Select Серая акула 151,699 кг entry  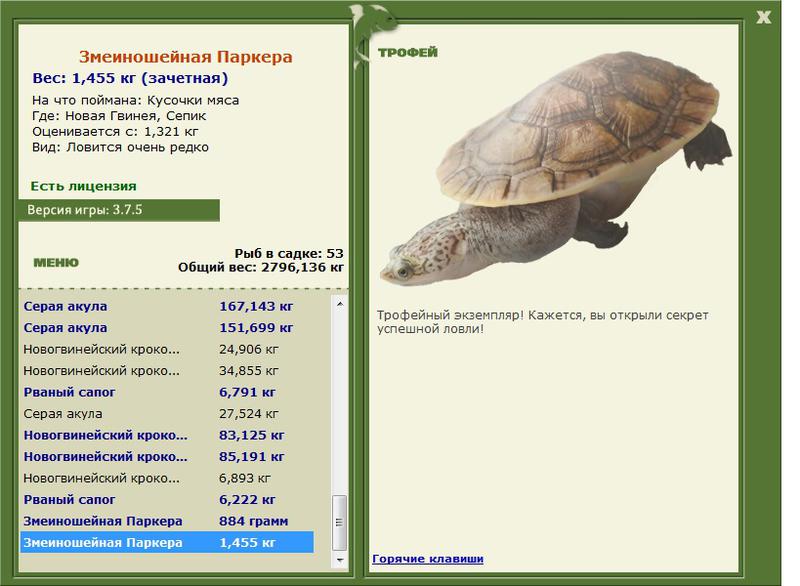(167, 328)
